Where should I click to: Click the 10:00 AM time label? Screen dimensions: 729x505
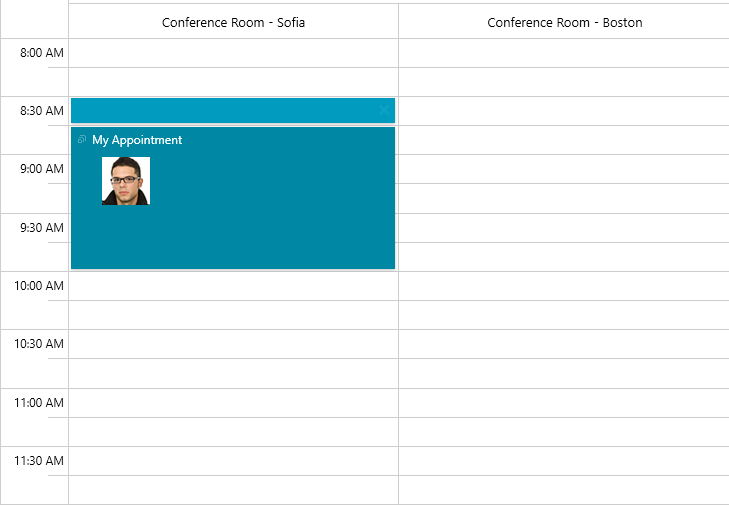40,286
